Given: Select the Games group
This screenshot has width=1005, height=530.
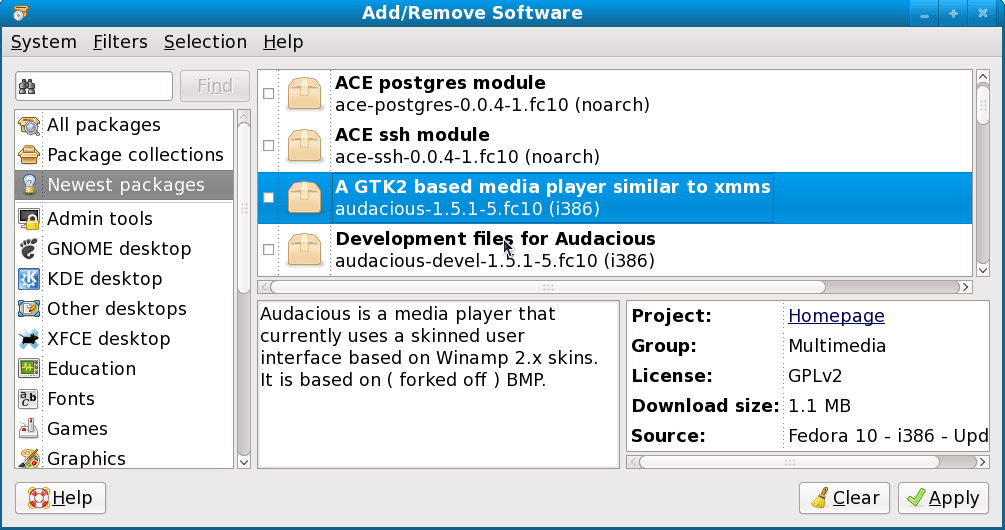Looking at the screenshot, I should [x=124, y=429].
